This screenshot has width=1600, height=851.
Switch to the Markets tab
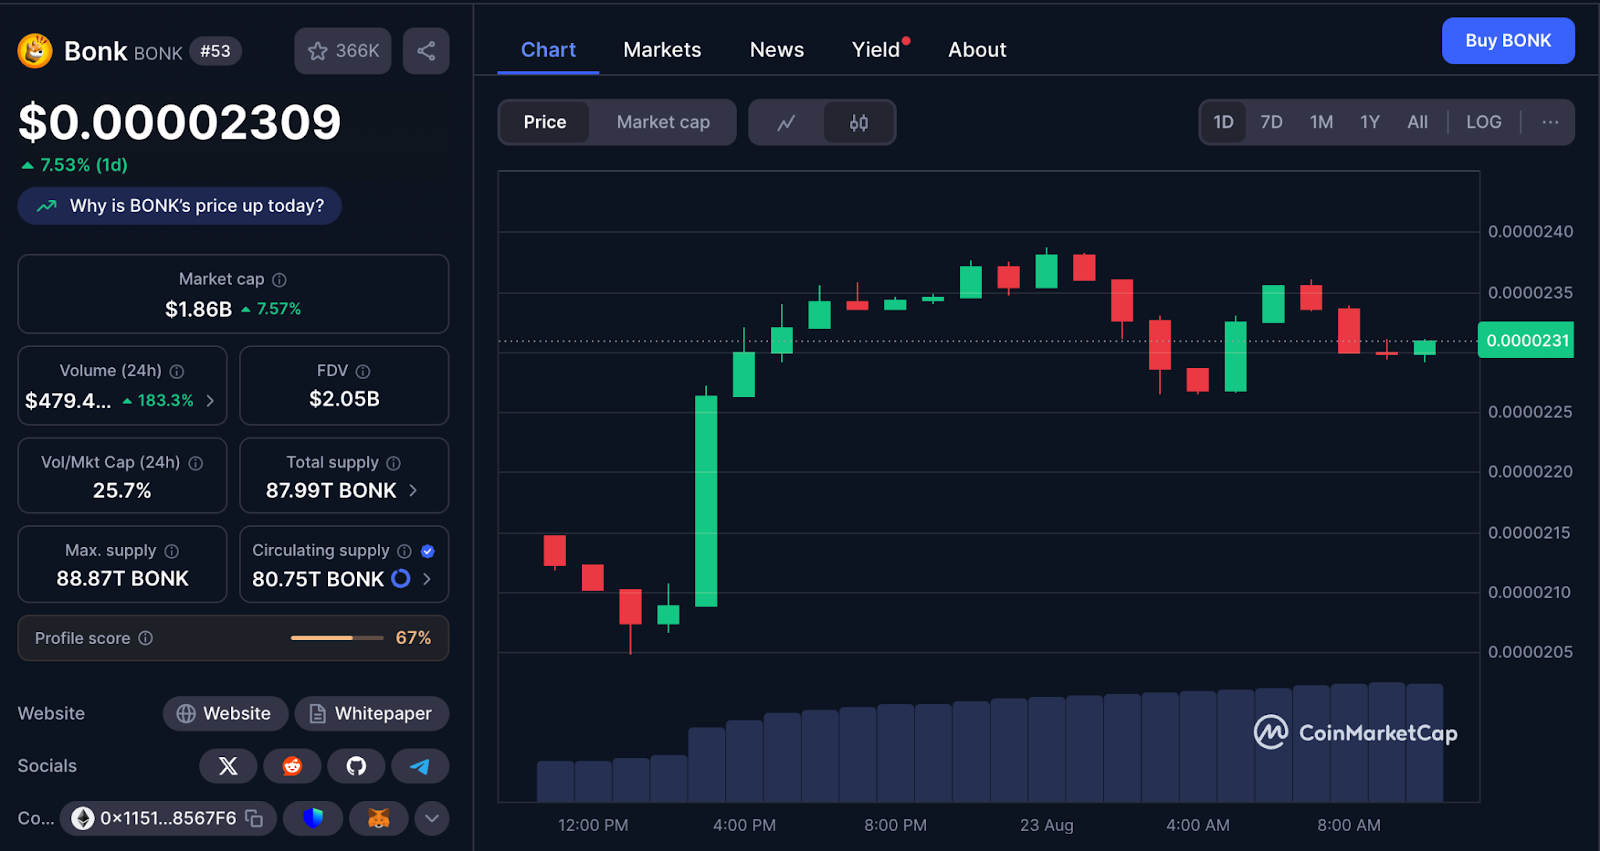[662, 50]
